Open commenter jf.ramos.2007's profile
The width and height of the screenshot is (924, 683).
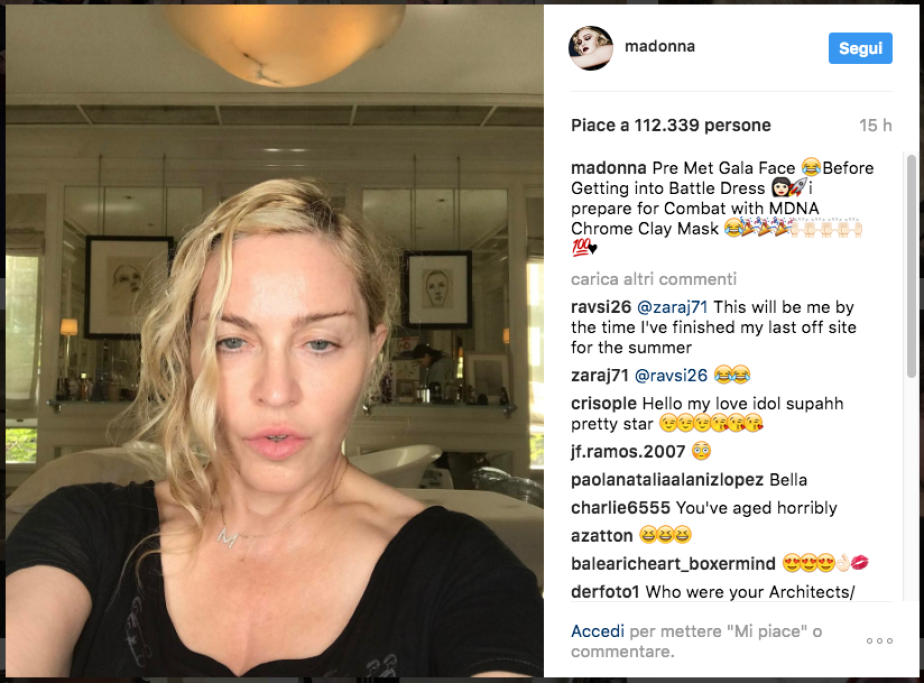tap(628, 451)
